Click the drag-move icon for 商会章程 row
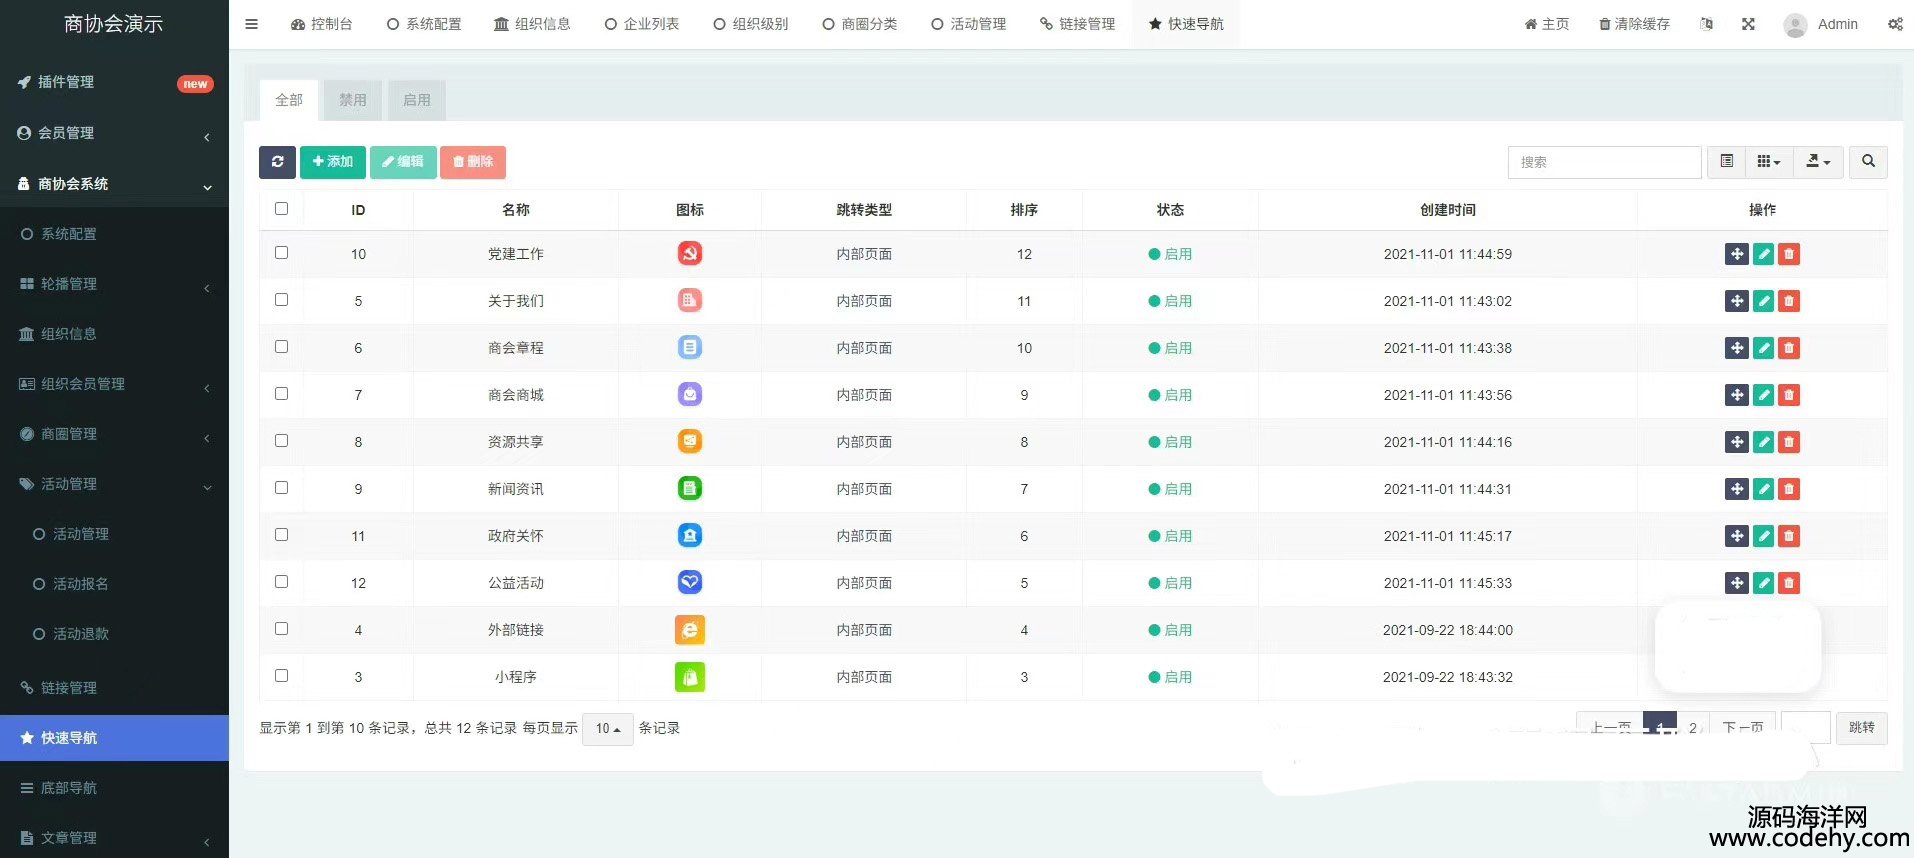The height and width of the screenshot is (858, 1914). point(1736,348)
